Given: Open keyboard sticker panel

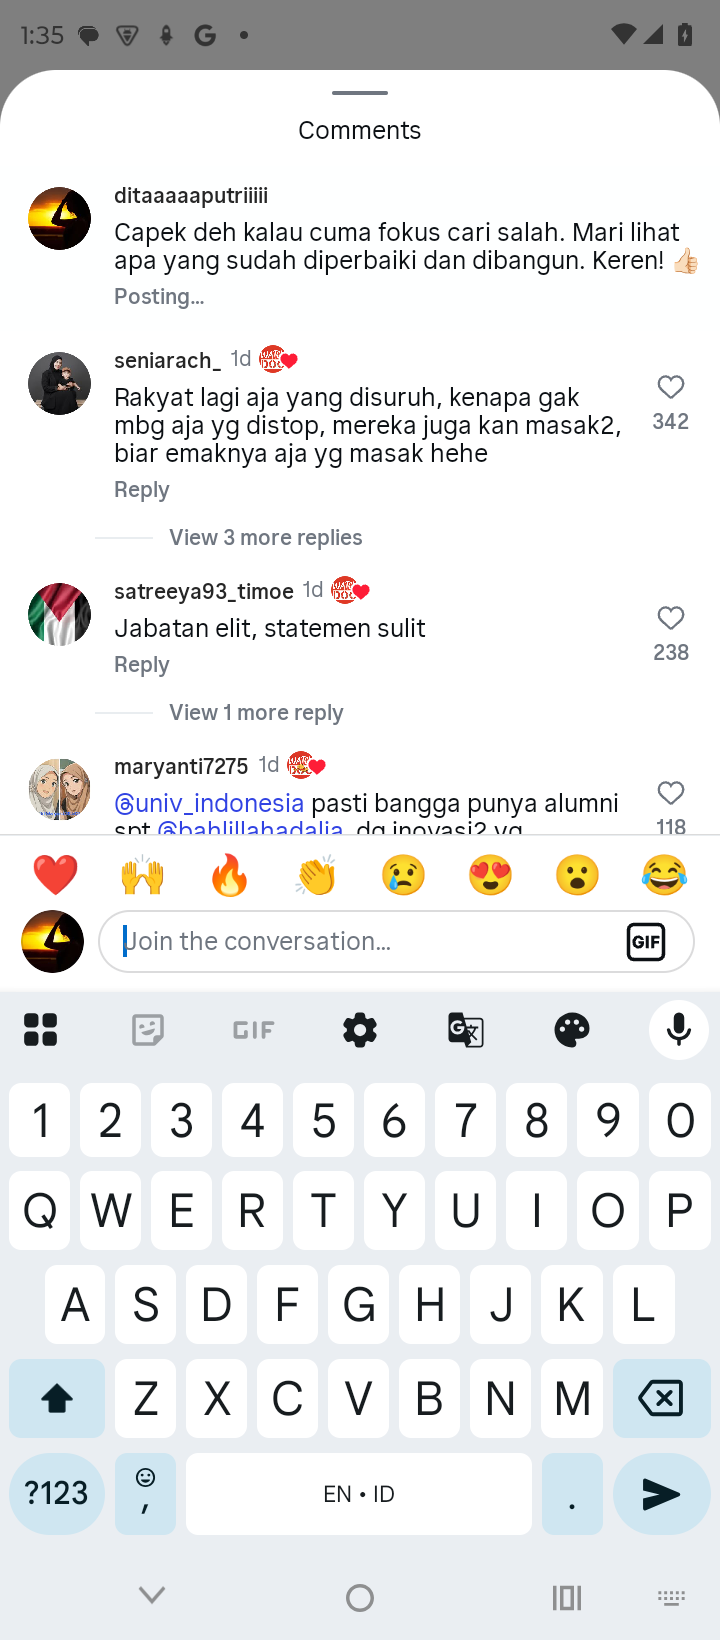Looking at the screenshot, I should [x=148, y=1030].
